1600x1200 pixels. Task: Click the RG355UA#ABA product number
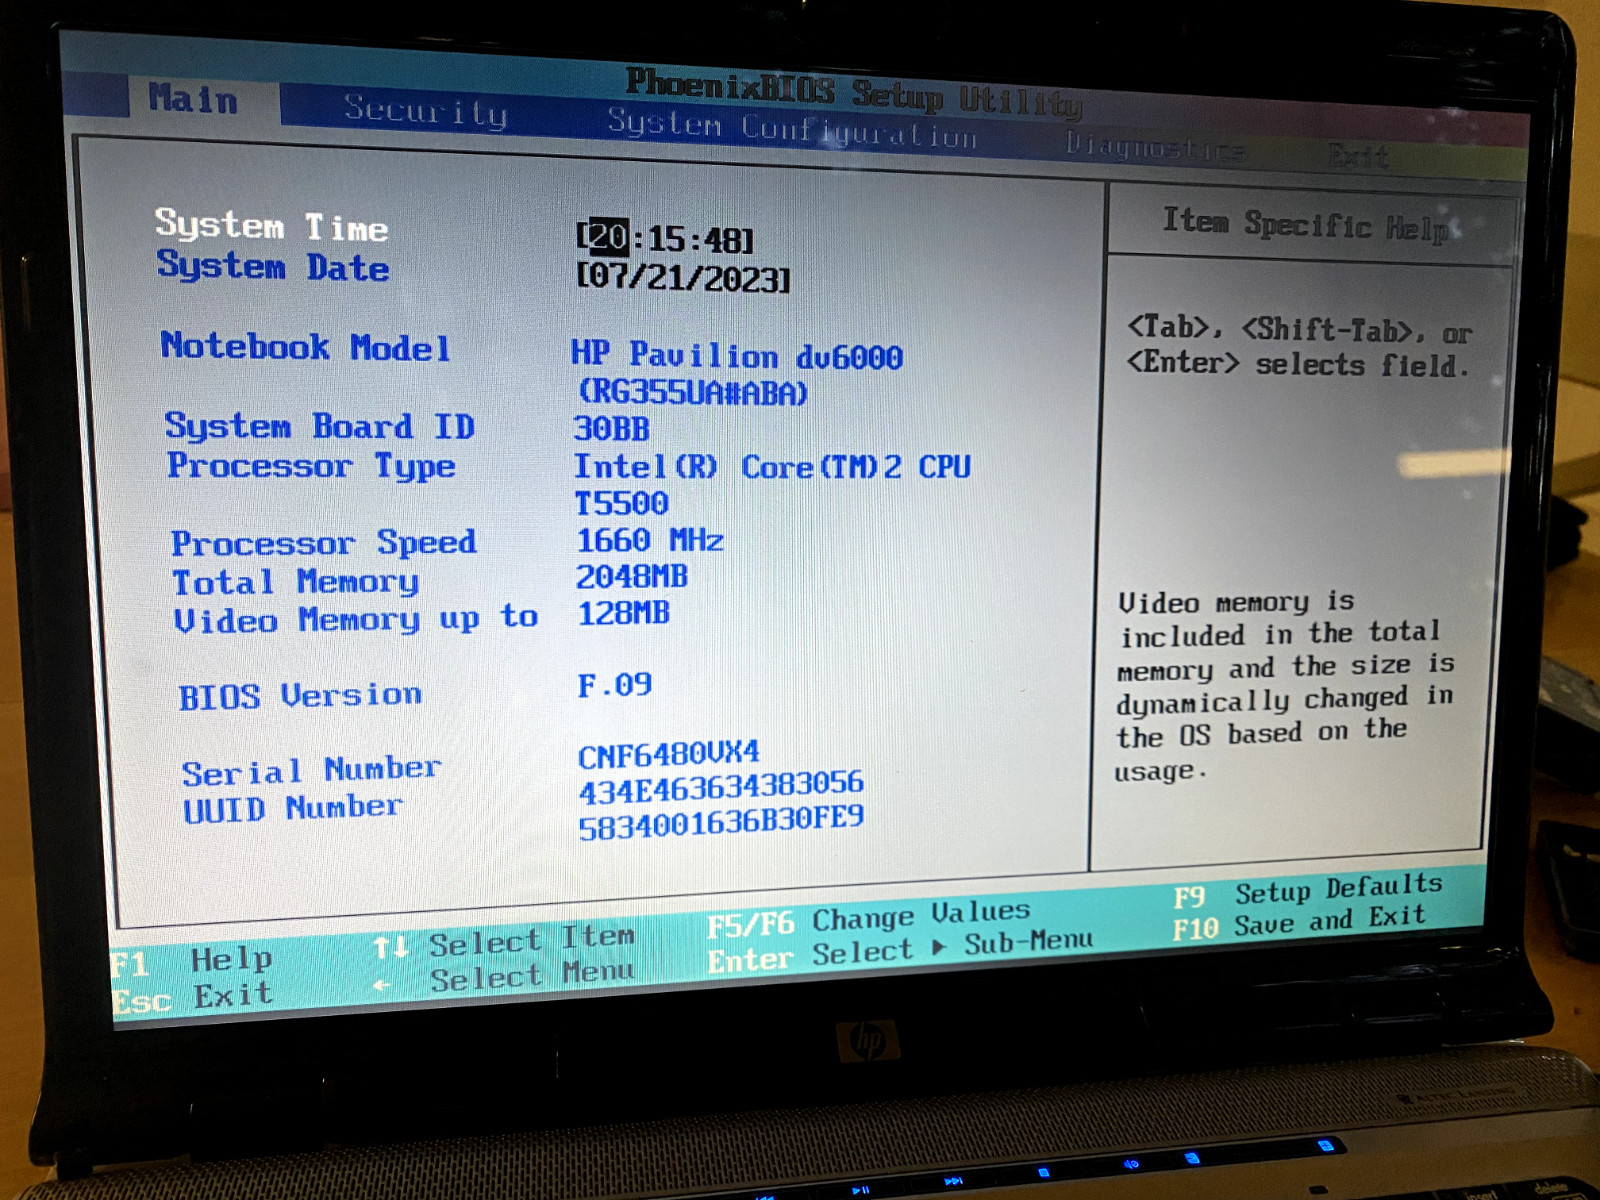693,392
